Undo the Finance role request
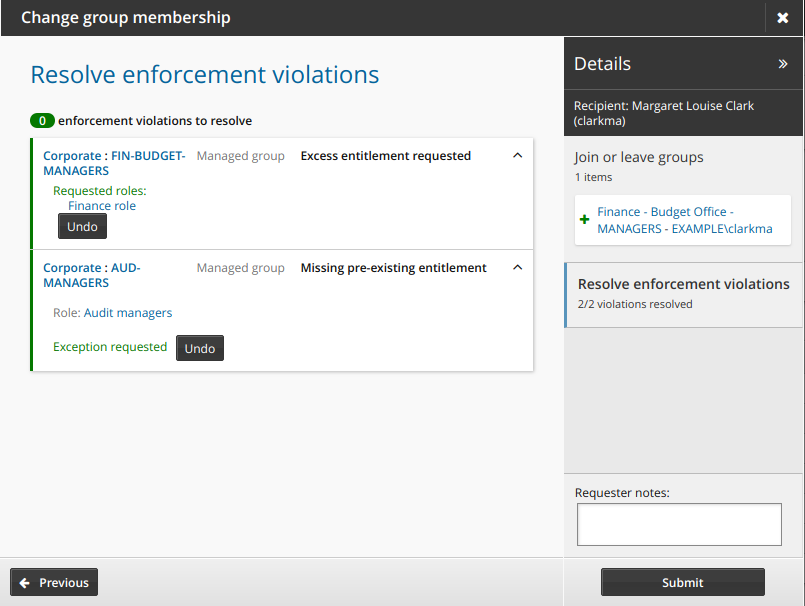Image resolution: width=805 pixels, height=606 pixels. point(82,227)
